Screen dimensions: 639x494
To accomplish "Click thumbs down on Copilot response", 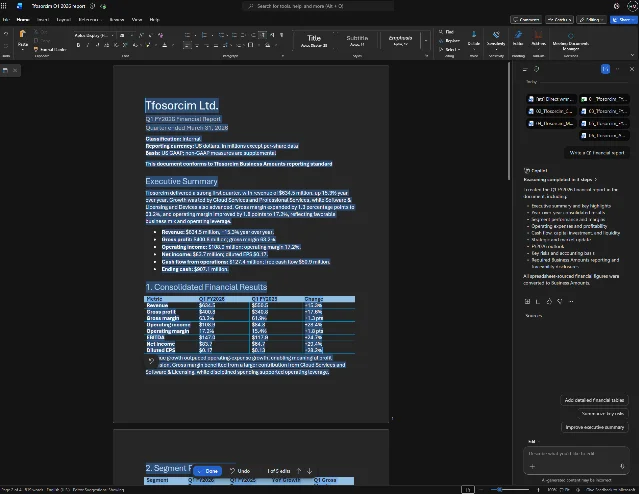I will [x=560, y=302].
